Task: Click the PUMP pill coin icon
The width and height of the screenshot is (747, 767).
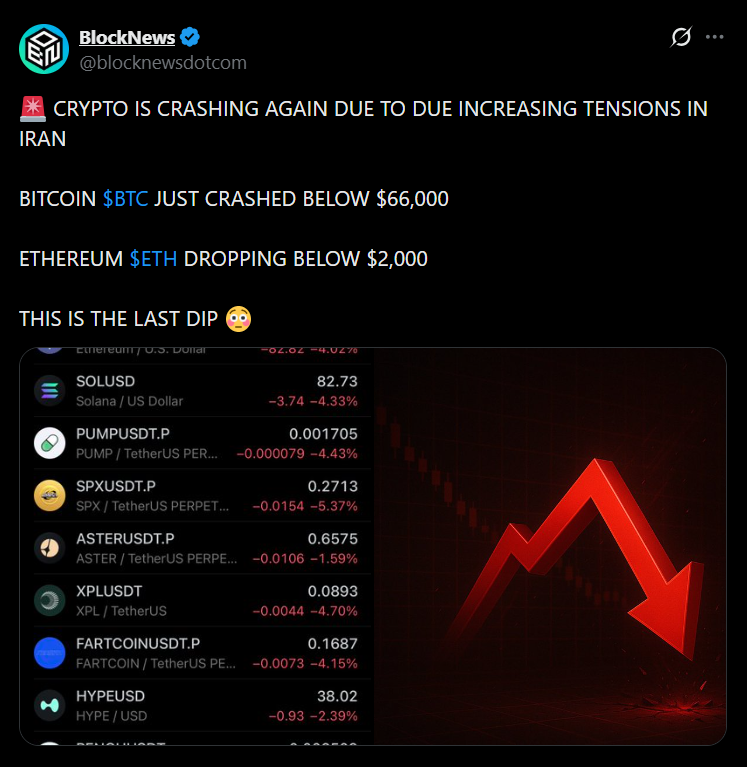Action: pyautogui.click(x=50, y=443)
